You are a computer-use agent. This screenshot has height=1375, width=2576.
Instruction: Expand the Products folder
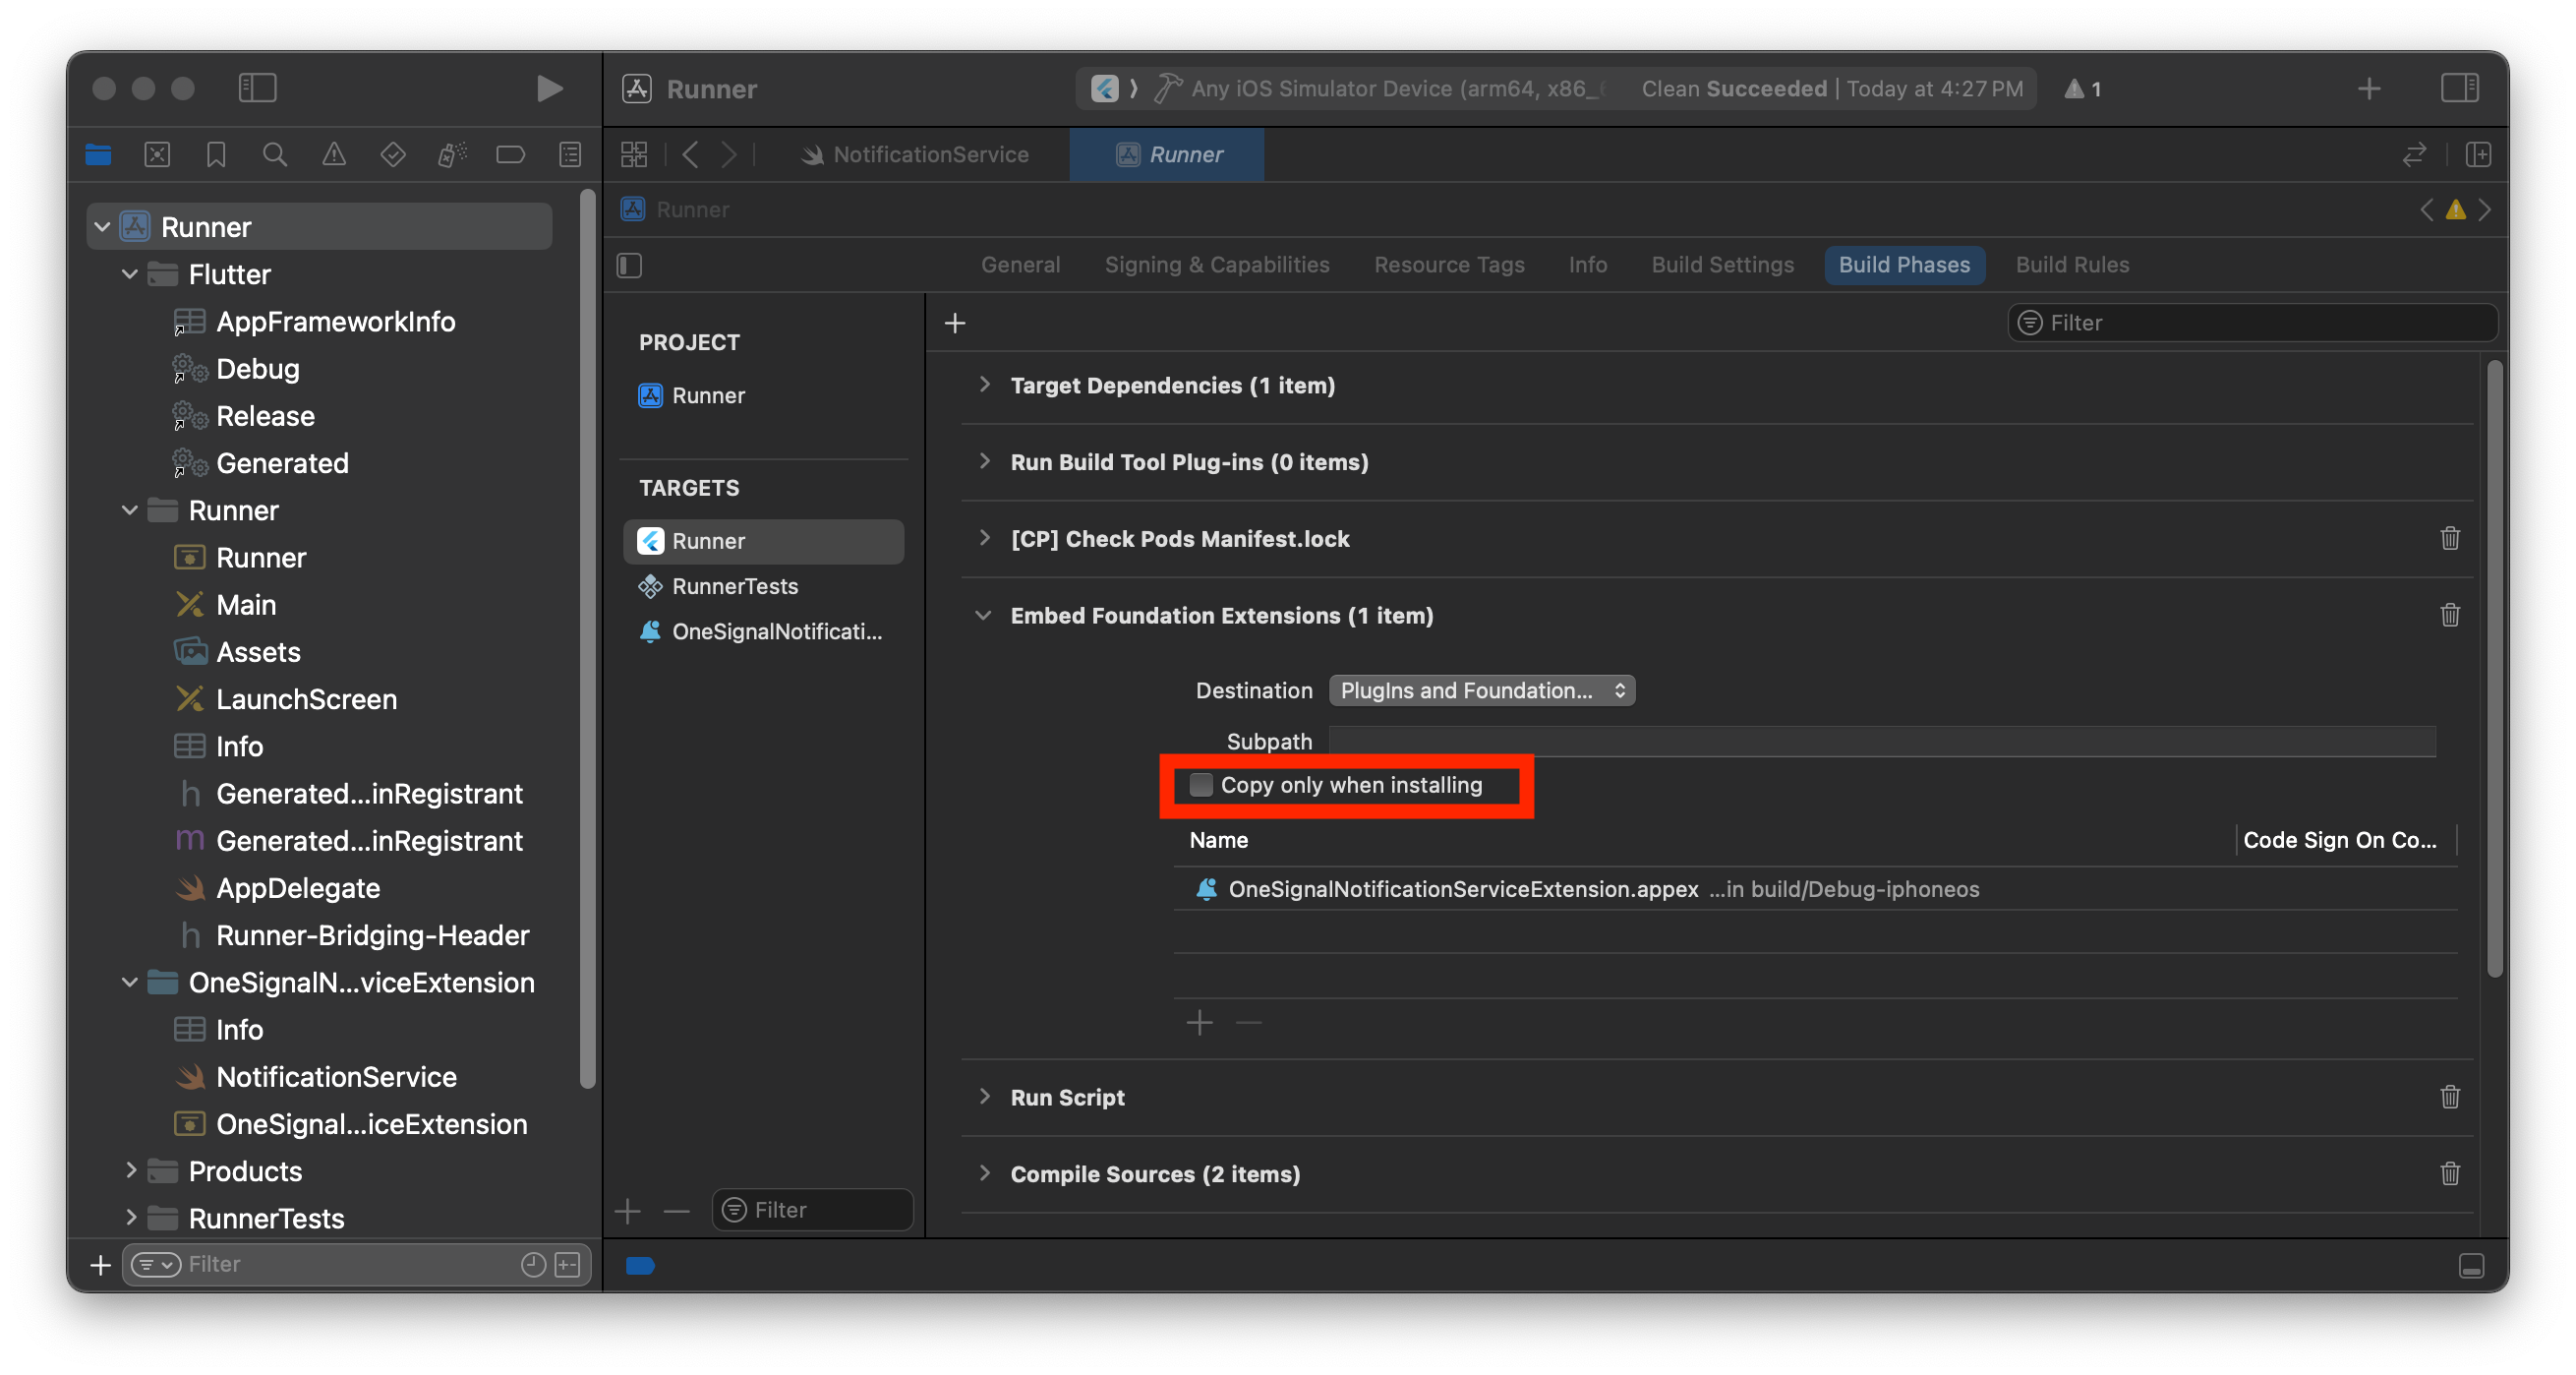pos(130,1170)
